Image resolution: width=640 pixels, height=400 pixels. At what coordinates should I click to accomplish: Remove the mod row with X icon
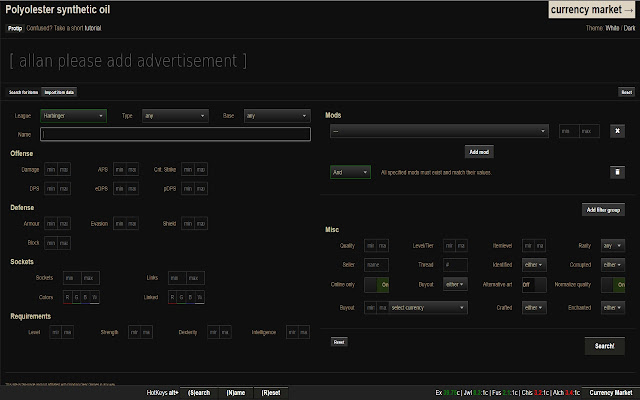pos(616,131)
